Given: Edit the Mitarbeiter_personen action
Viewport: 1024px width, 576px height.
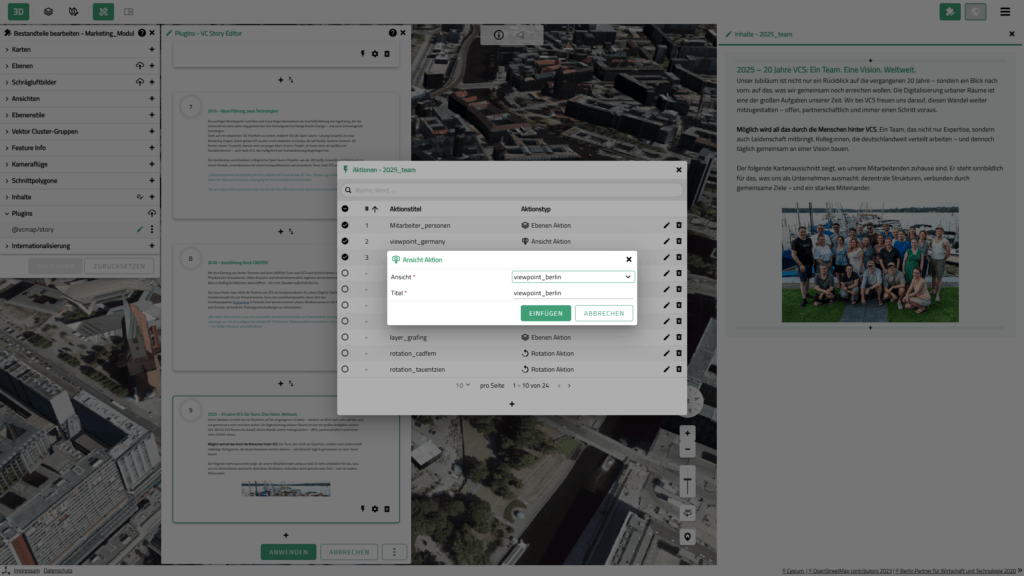Looking at the screenshot, I should (x=666, y=225).
